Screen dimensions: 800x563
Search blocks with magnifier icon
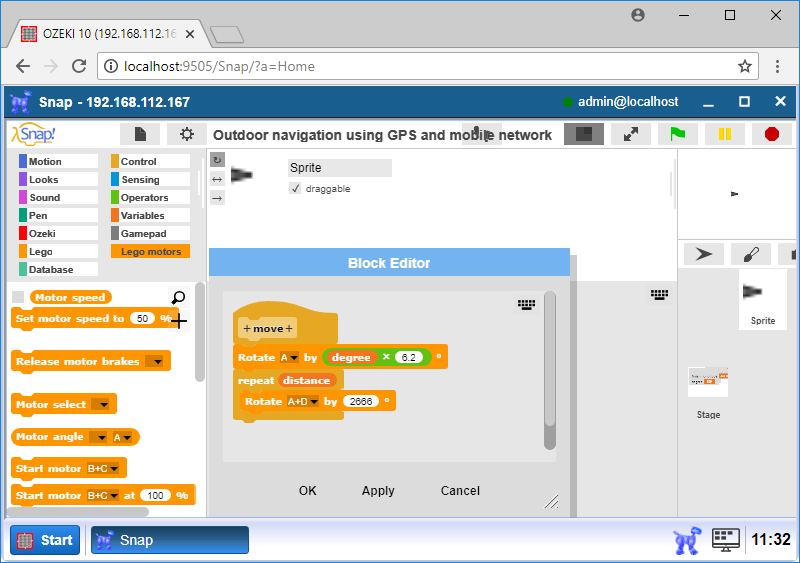178,297
